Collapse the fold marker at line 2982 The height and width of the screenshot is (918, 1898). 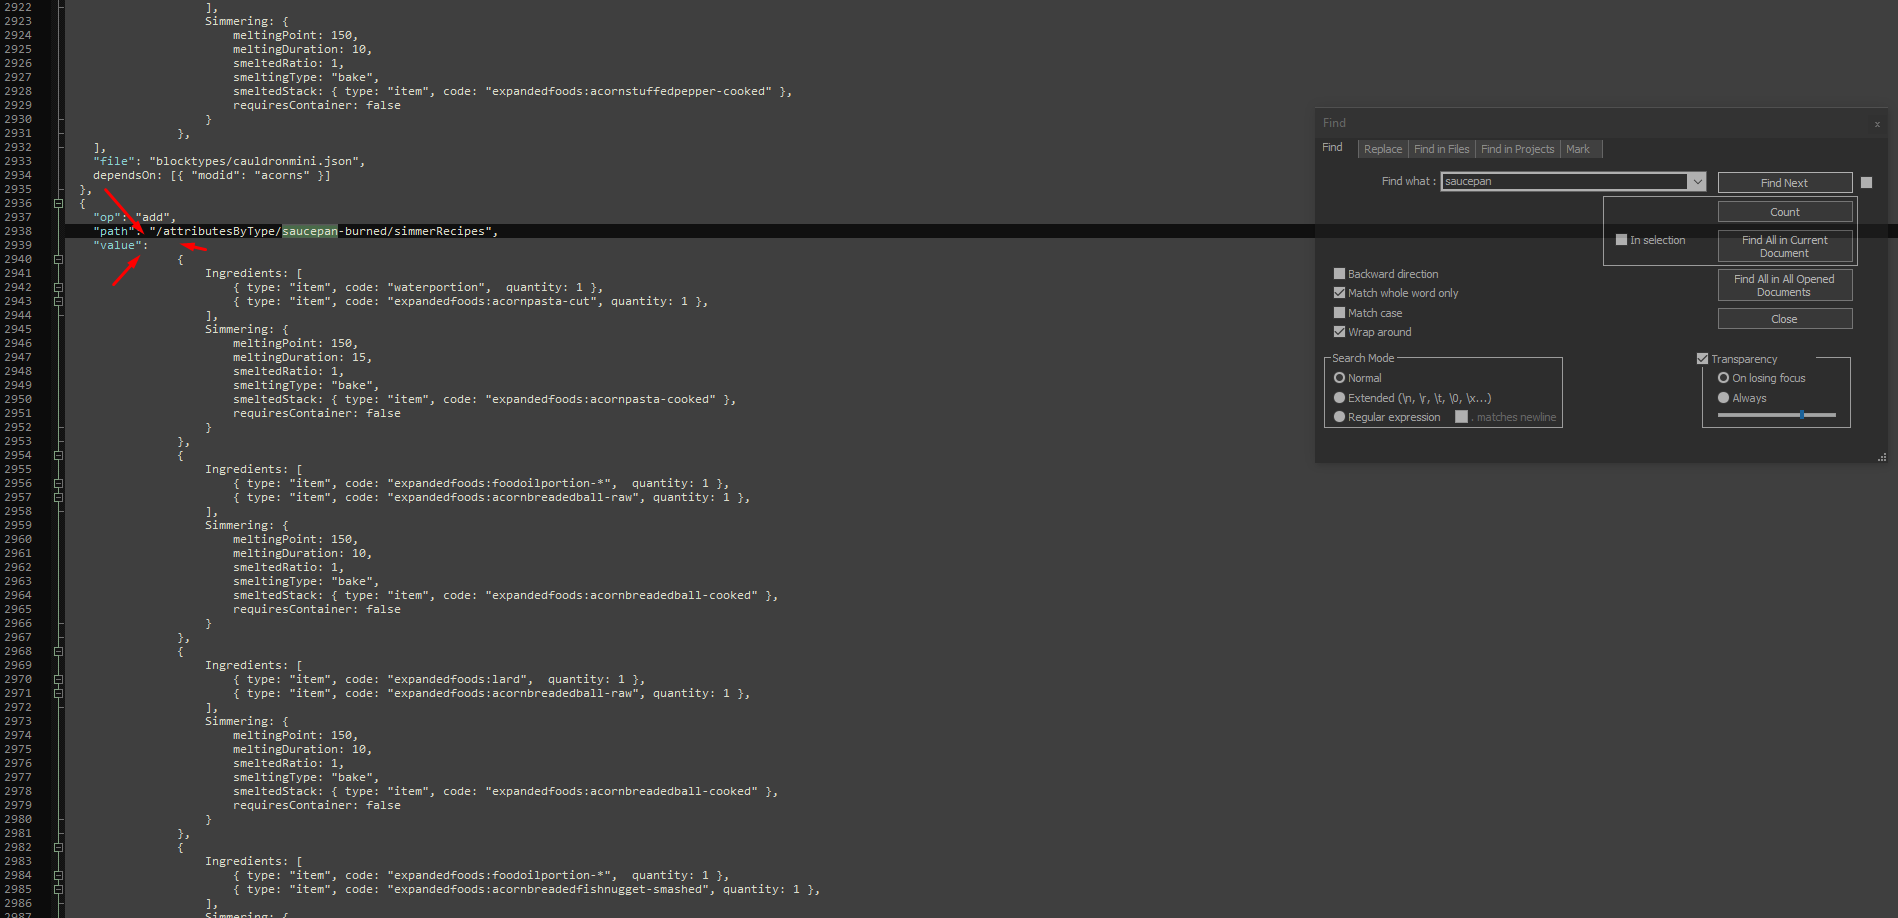[58, 847]
